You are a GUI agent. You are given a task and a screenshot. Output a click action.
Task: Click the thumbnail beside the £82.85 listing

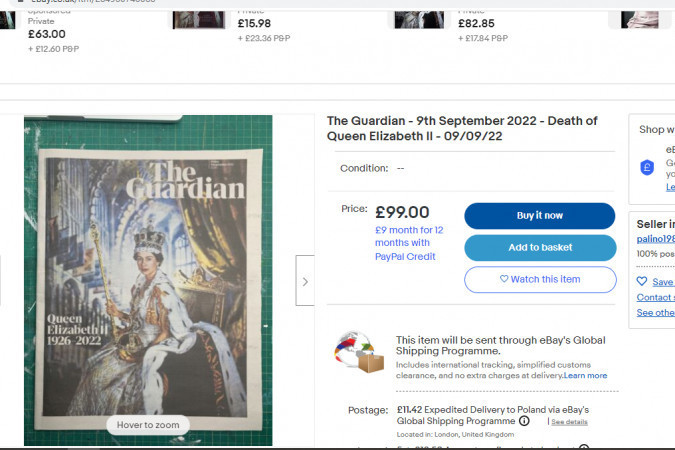coord(417,15)
